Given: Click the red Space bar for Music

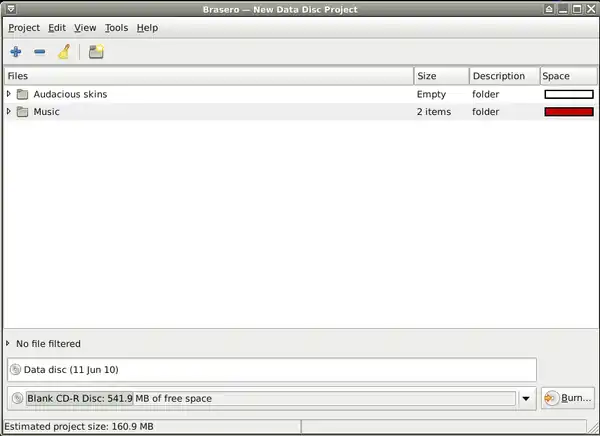Looking at the screenshot, I should point(568,112).
